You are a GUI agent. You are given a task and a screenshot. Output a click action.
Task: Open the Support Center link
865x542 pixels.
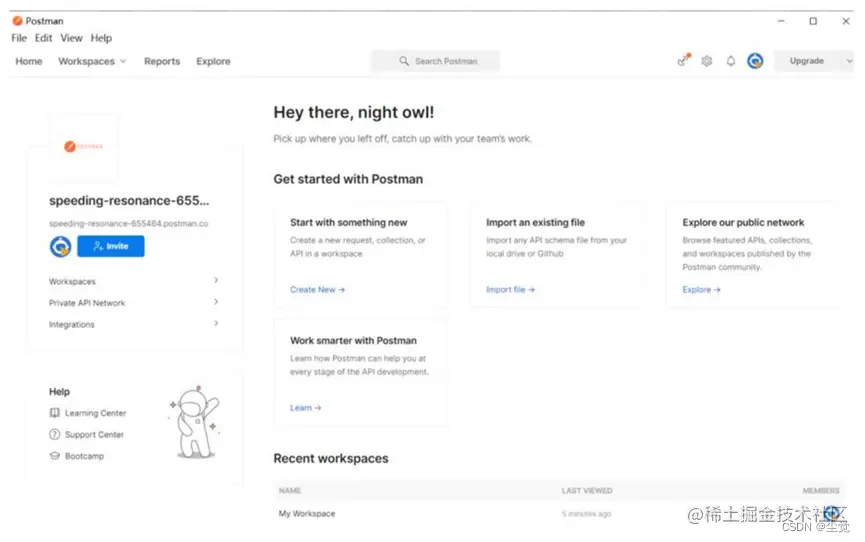(x=94, y=434)
